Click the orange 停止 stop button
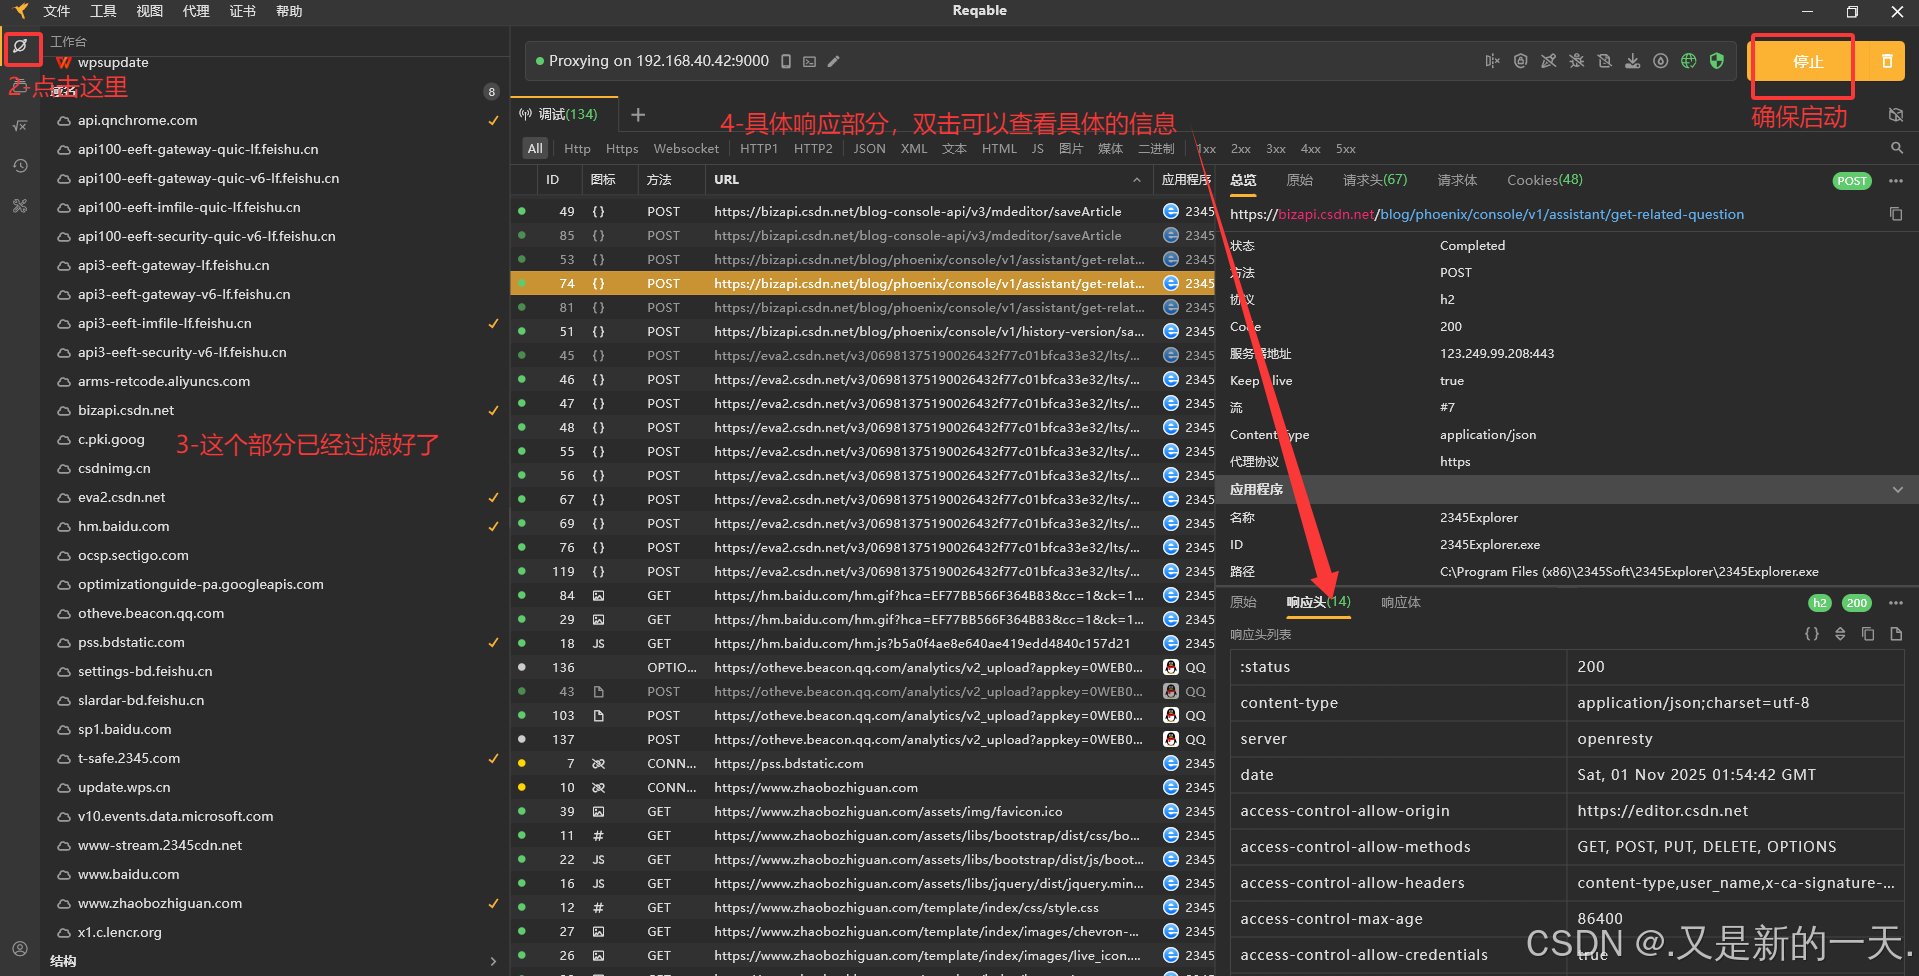Viewport: 1919px width, 976px height. pyautogui.click(x=1807, y=61)
